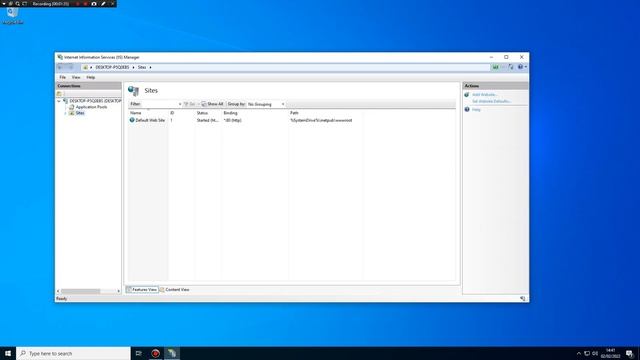The width and height of the screenshot is (640, 360).
Task: Show hidden system tray icons
Action: (x=578, y=353)
